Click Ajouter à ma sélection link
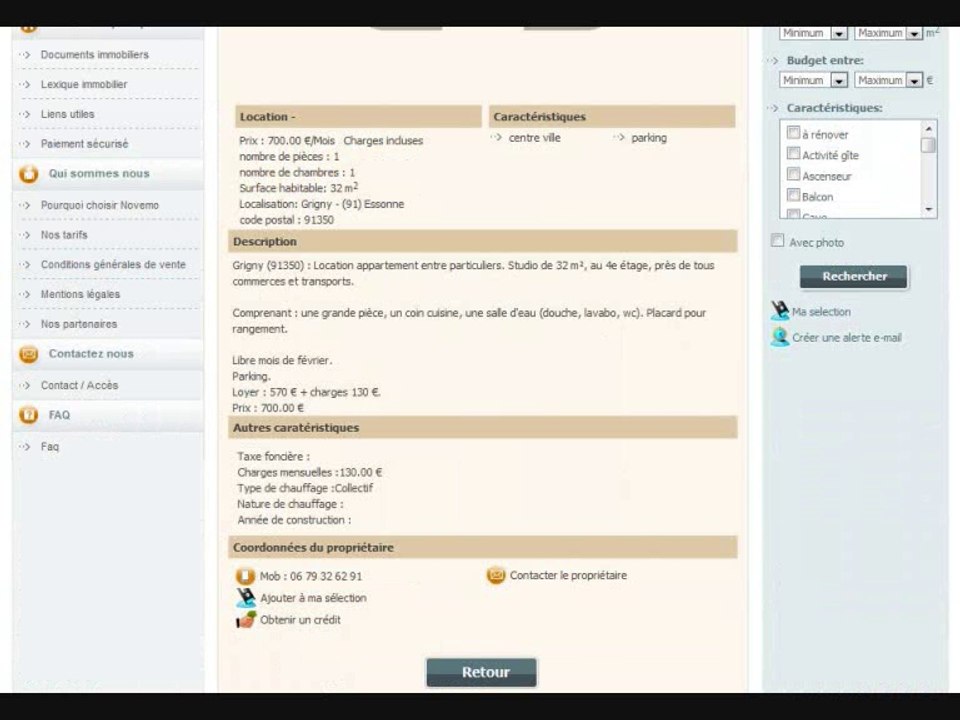The width and height of the screenshot is (960, 720). [x=313, y=598]
